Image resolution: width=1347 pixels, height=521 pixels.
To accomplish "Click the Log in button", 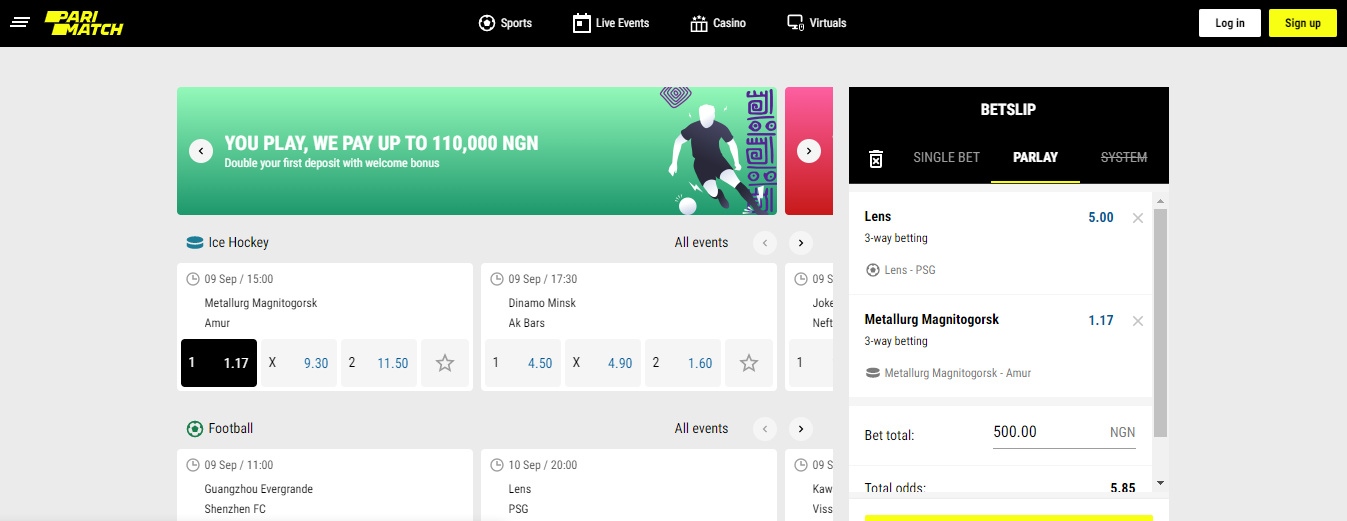I will pyautogui.click(x=1230, y=23).
